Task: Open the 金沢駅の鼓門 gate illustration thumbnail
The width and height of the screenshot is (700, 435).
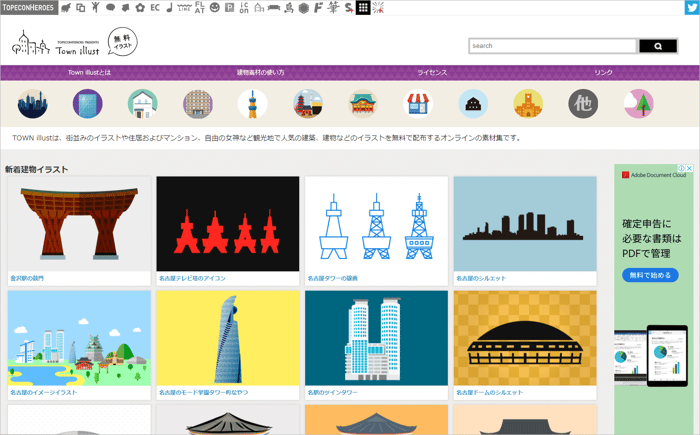Action: [x=79, y=224]
